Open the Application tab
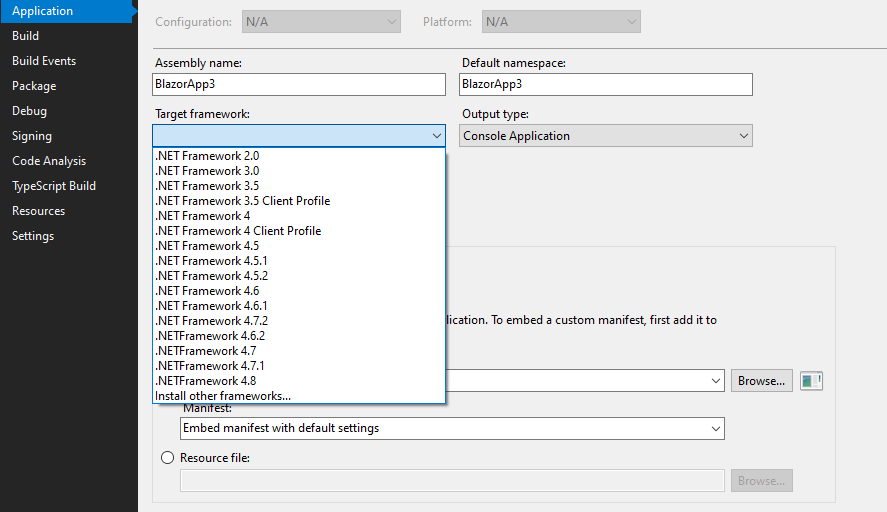Viewport: 887px width, 512px height. click(67, 11)
